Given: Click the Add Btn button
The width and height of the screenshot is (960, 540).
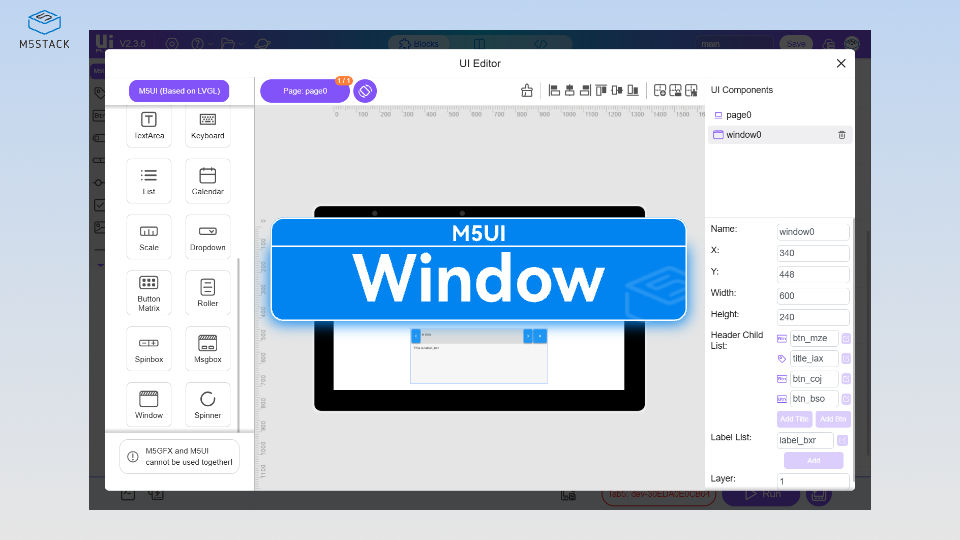Looking at the screenshot, I should click(x=833, y=419).
